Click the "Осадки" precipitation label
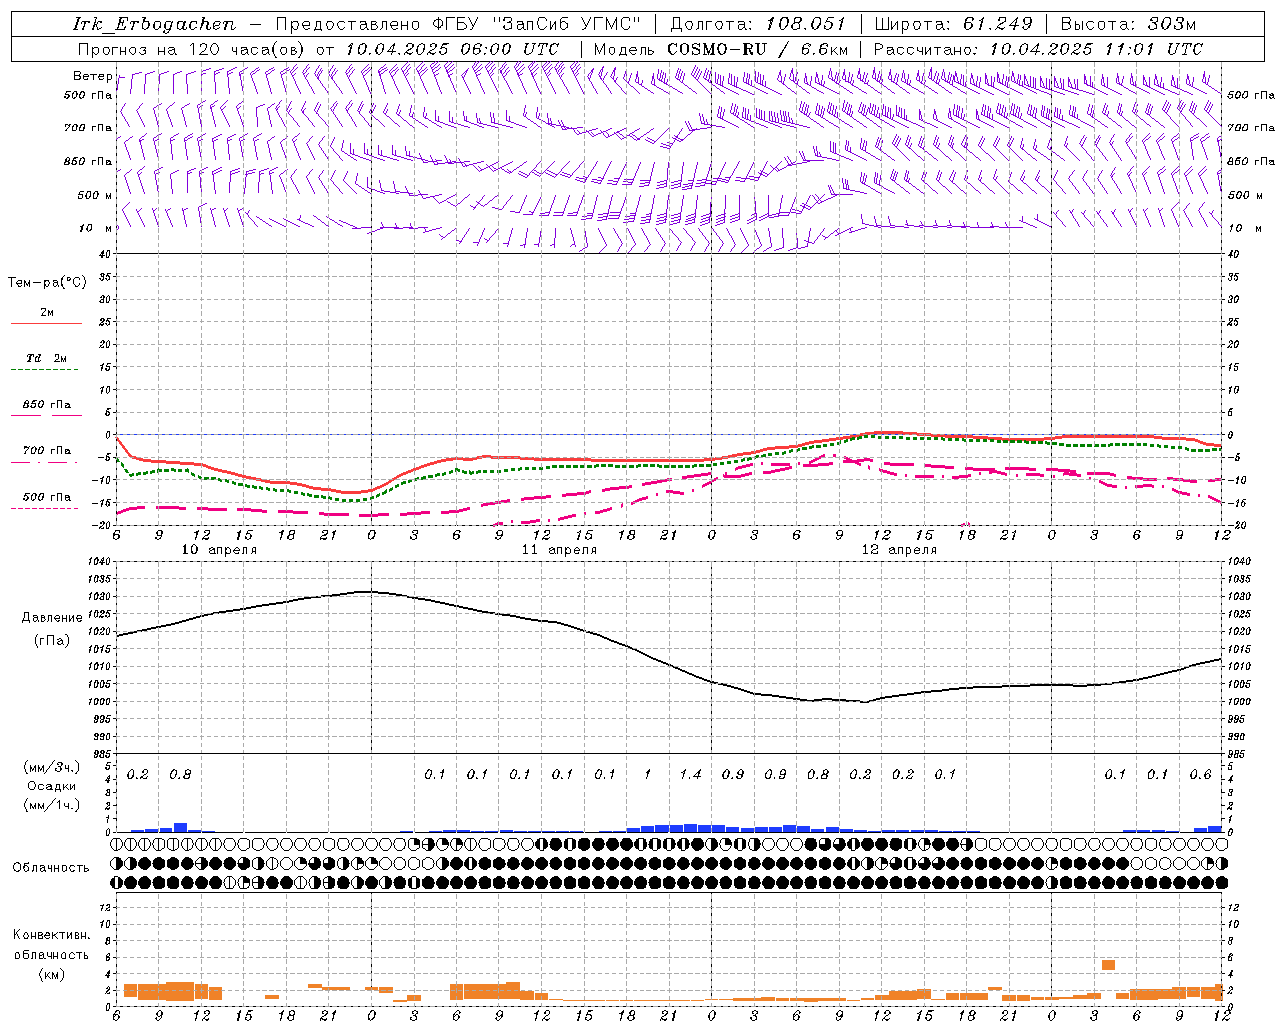This screenshot has height=1024, width=1280. (x=52, y=786)
